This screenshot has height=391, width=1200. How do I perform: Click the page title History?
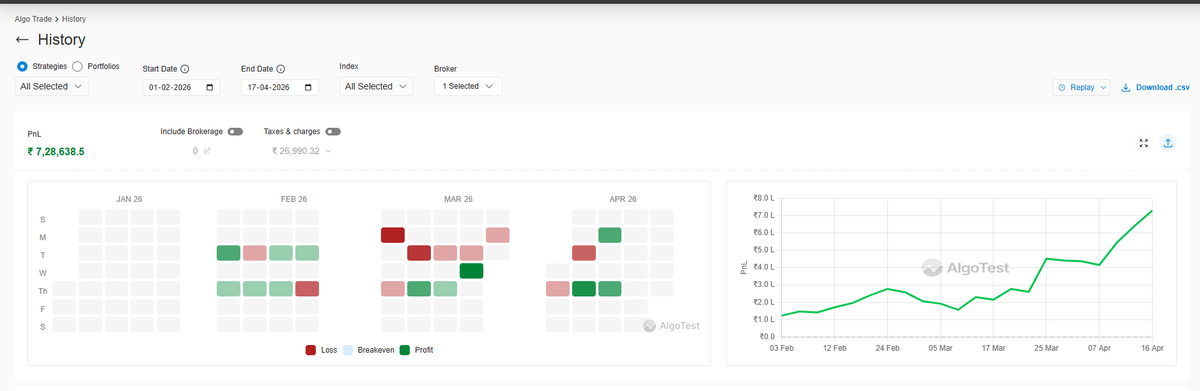tap(61, 40)
